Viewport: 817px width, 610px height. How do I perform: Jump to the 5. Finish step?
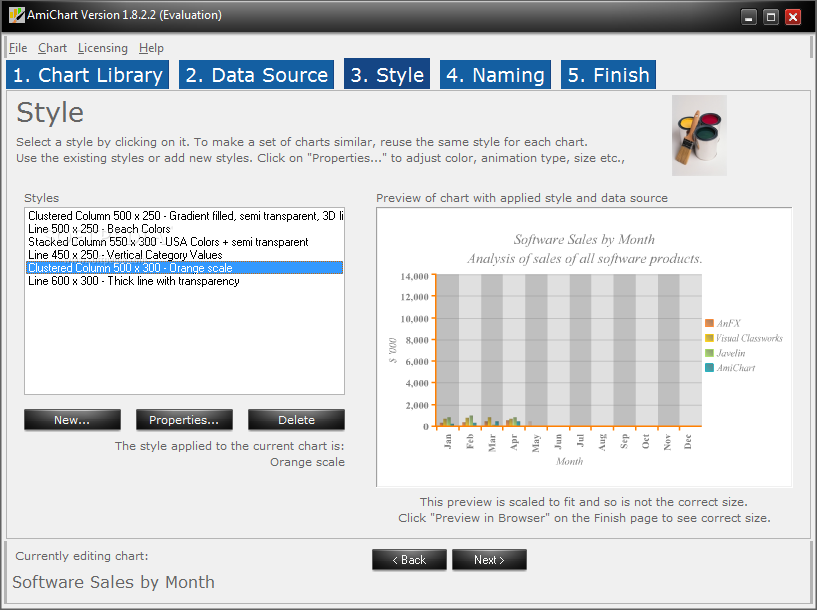point(608,75)
